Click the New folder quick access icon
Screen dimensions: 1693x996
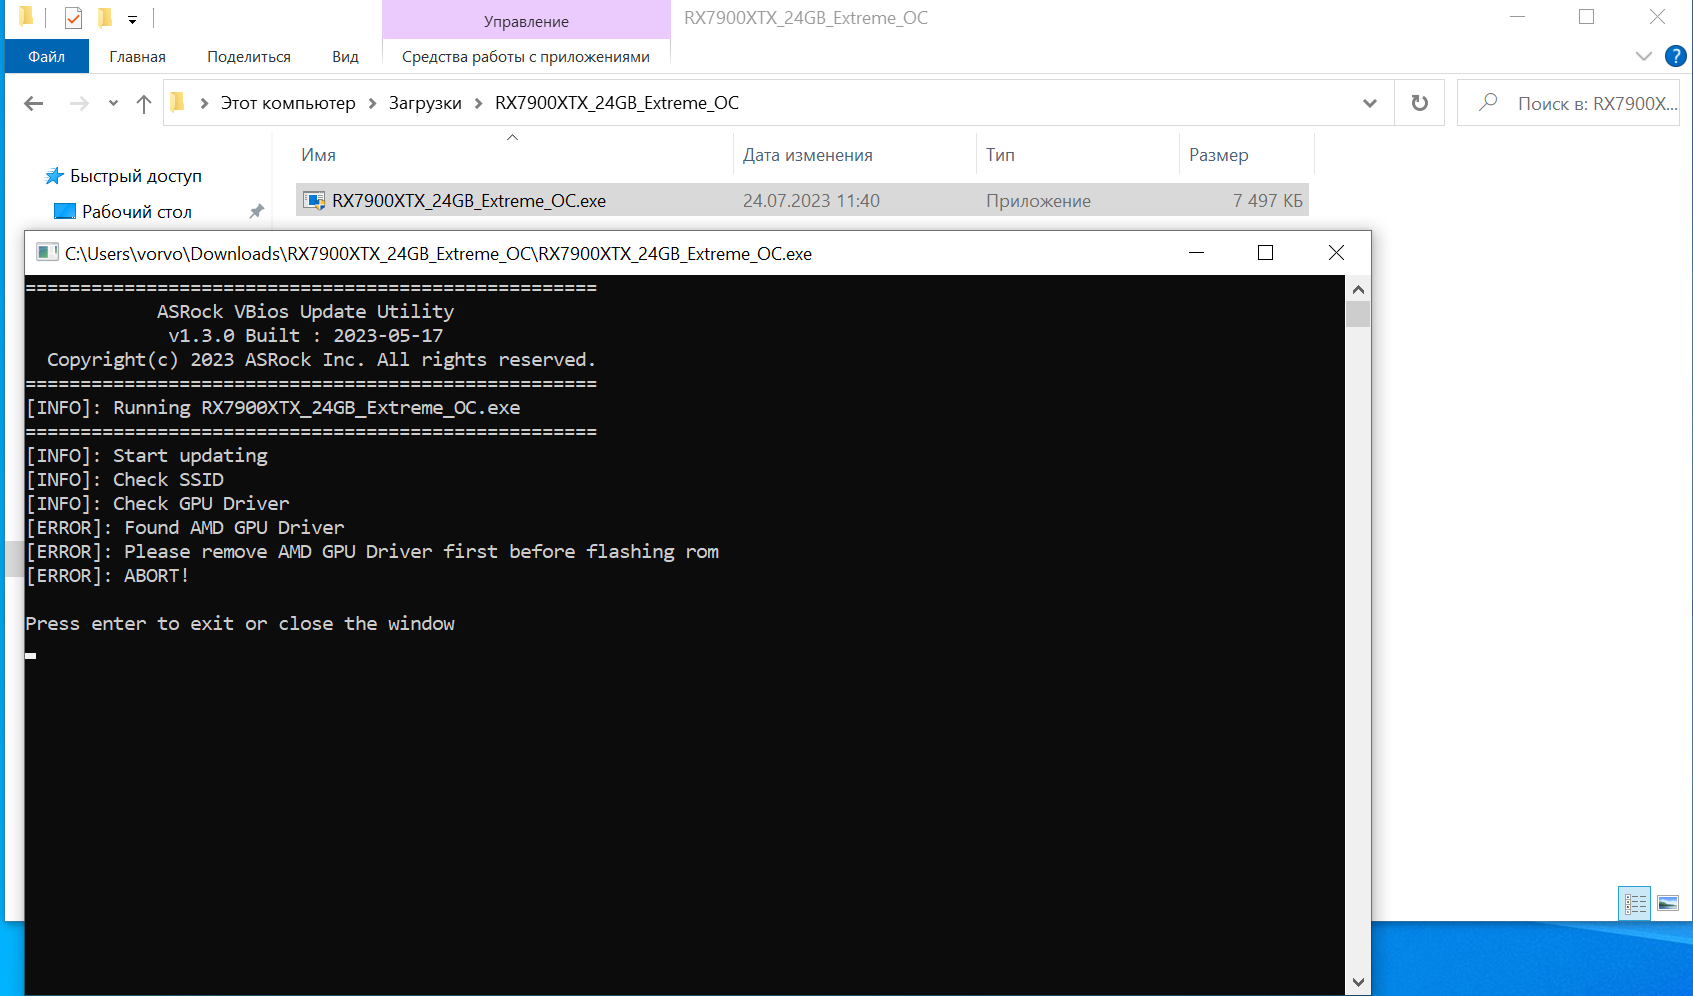pos(105,18)
